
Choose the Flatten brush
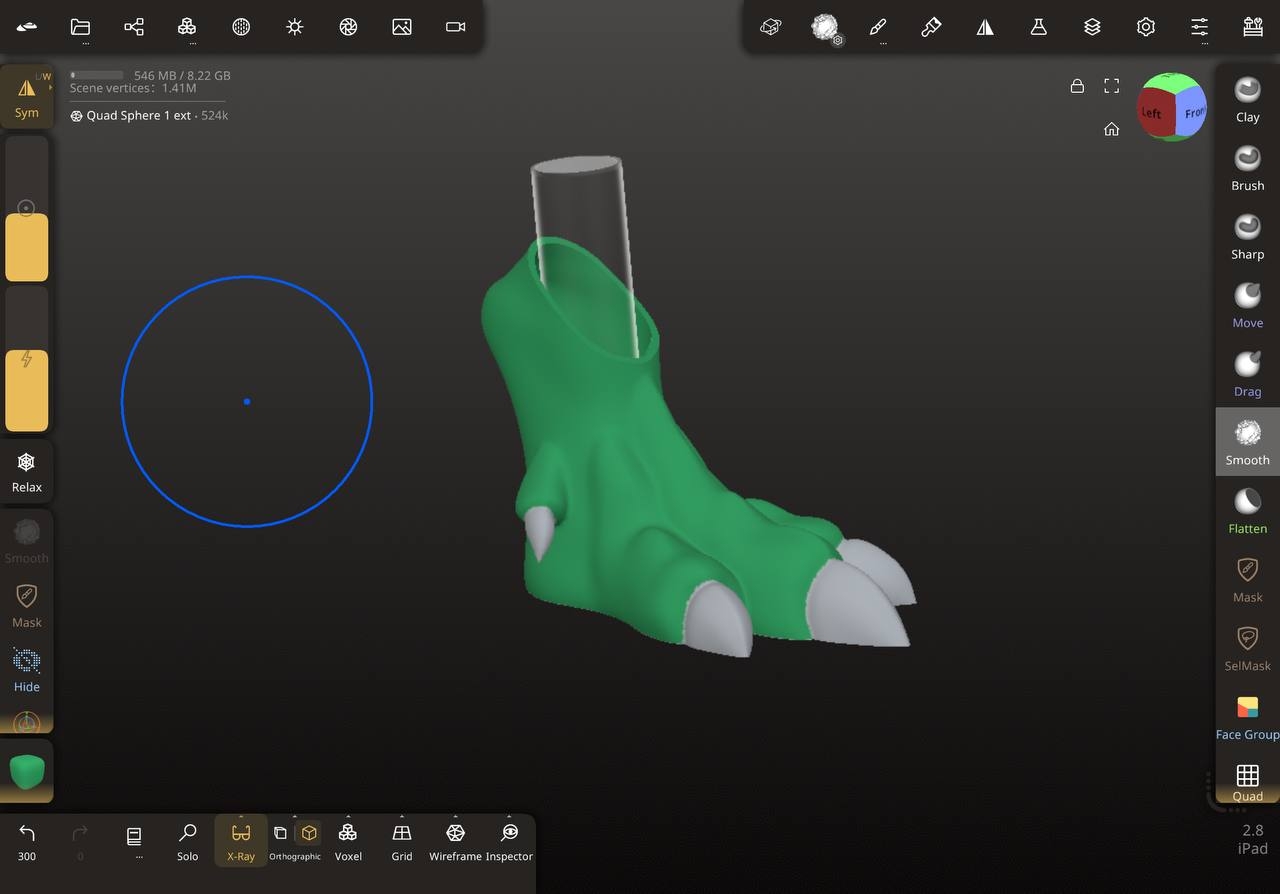click(1247, 511)
